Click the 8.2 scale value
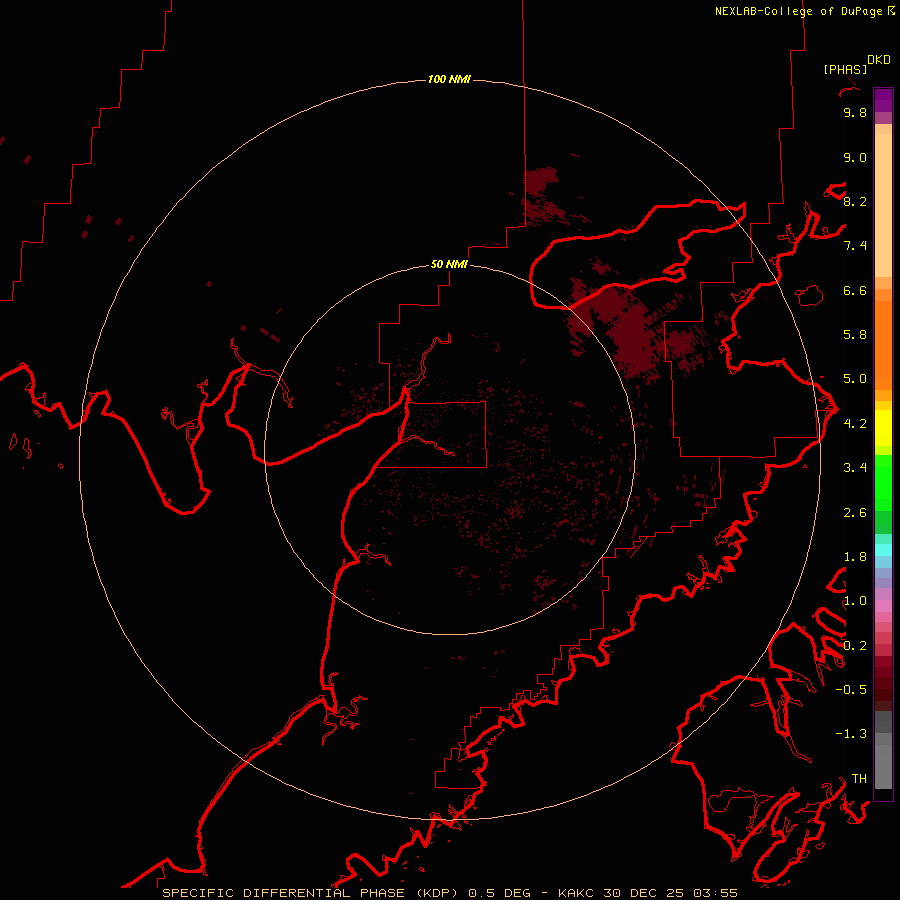The height and width of the screenshot is (900, 900). click(855, 201)
